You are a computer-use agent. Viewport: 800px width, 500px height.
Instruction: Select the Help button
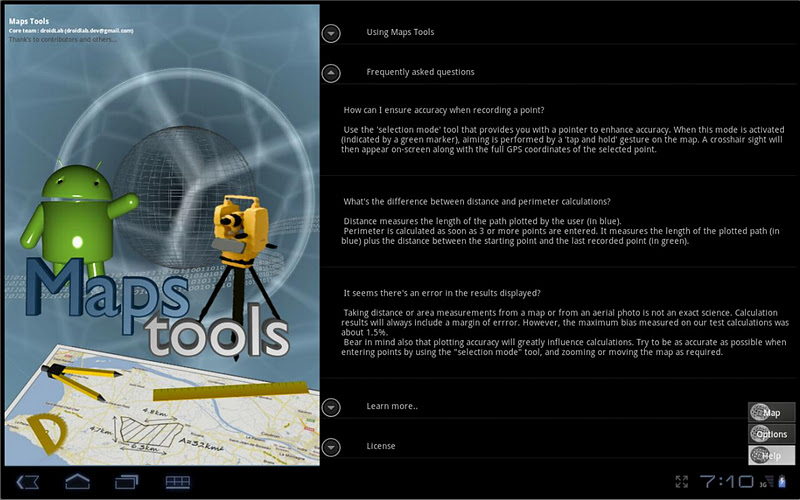pyautogui.click(x=771, y=455)
